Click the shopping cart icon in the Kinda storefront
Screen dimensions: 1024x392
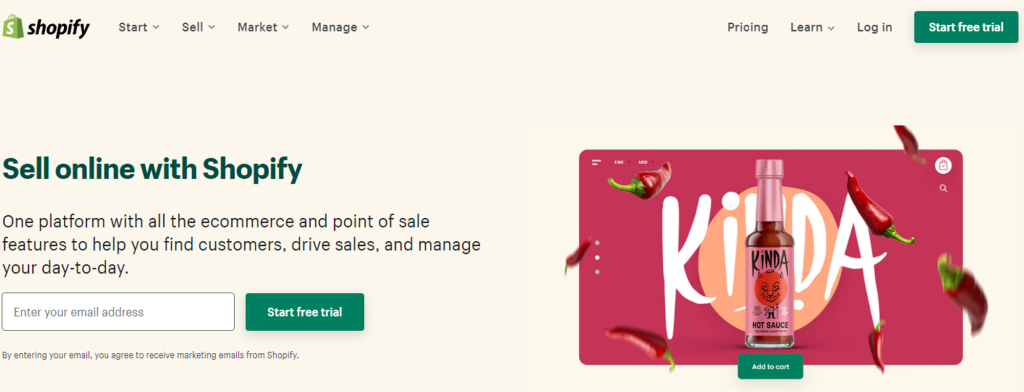[943, 165]
